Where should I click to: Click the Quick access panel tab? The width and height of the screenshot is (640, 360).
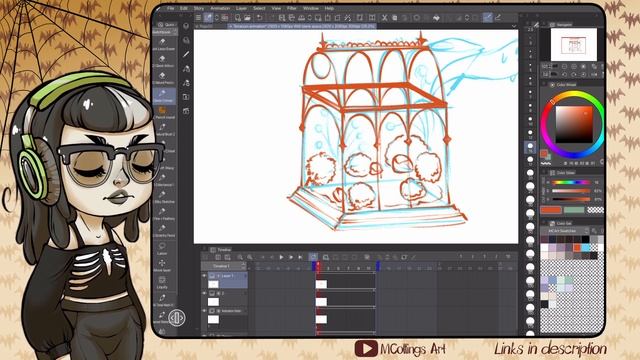pos(166,24)
